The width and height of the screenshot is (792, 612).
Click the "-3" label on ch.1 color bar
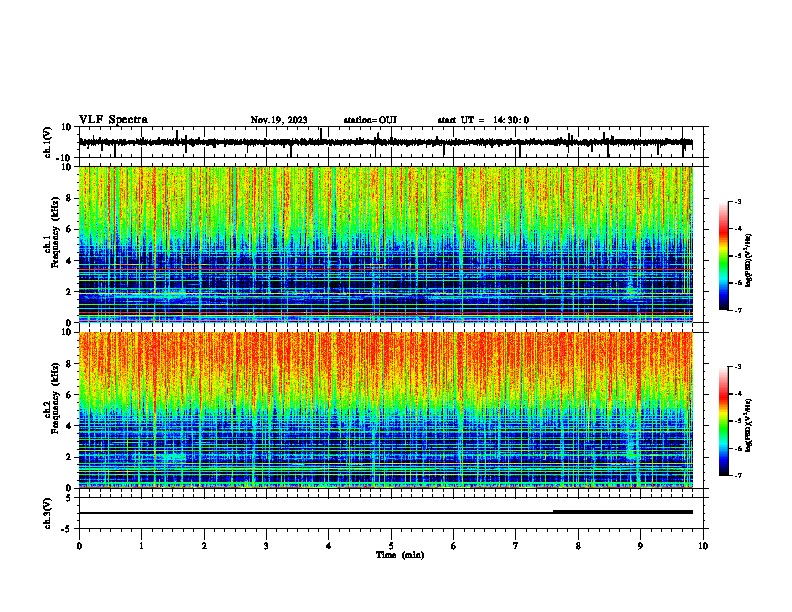(x=738, y=201)
